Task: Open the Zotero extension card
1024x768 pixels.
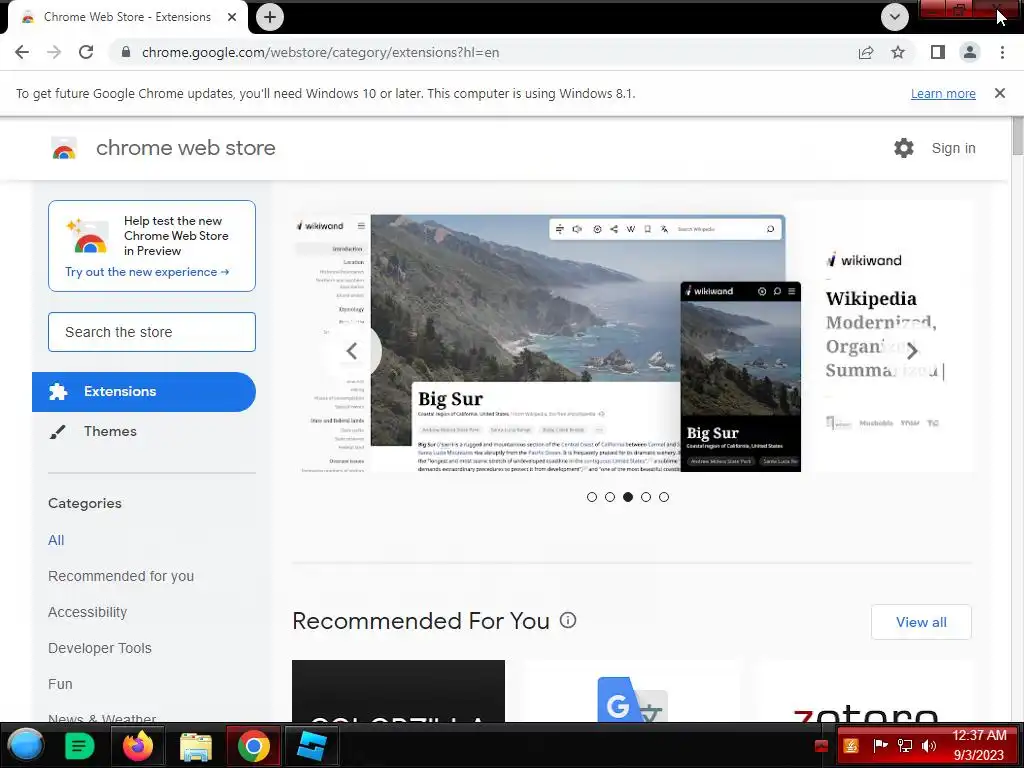Action: pos(865,691)
